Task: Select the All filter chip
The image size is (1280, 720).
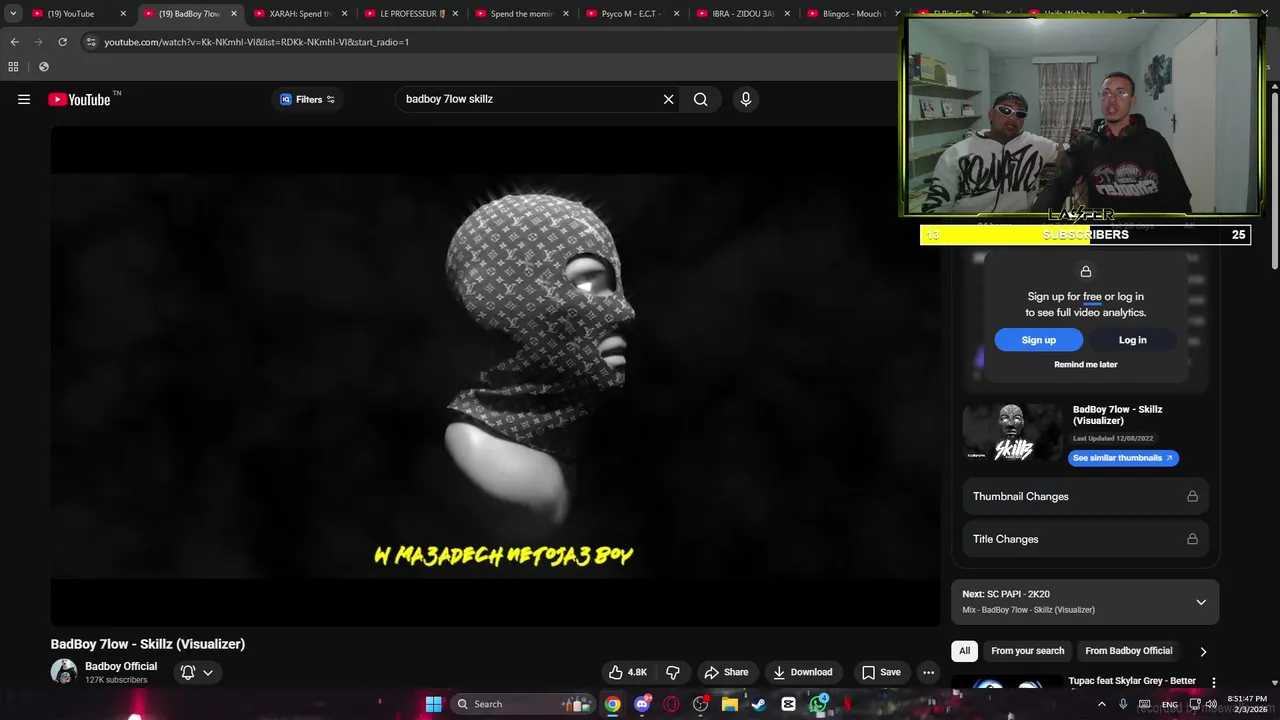Action: 964,651
